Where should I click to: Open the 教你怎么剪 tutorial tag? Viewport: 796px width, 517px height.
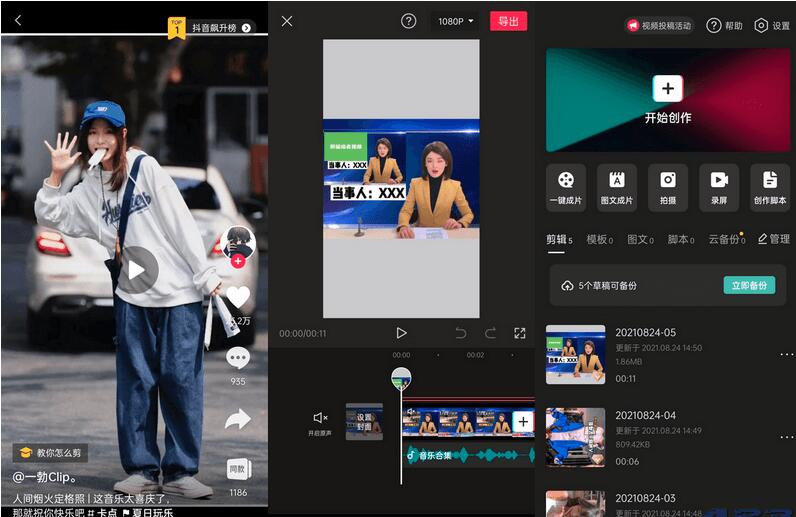pos(50,453)
